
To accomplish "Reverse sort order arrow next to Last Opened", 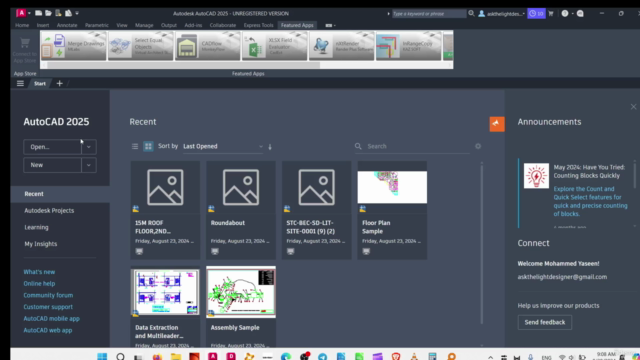I will (x=270, y=147).
